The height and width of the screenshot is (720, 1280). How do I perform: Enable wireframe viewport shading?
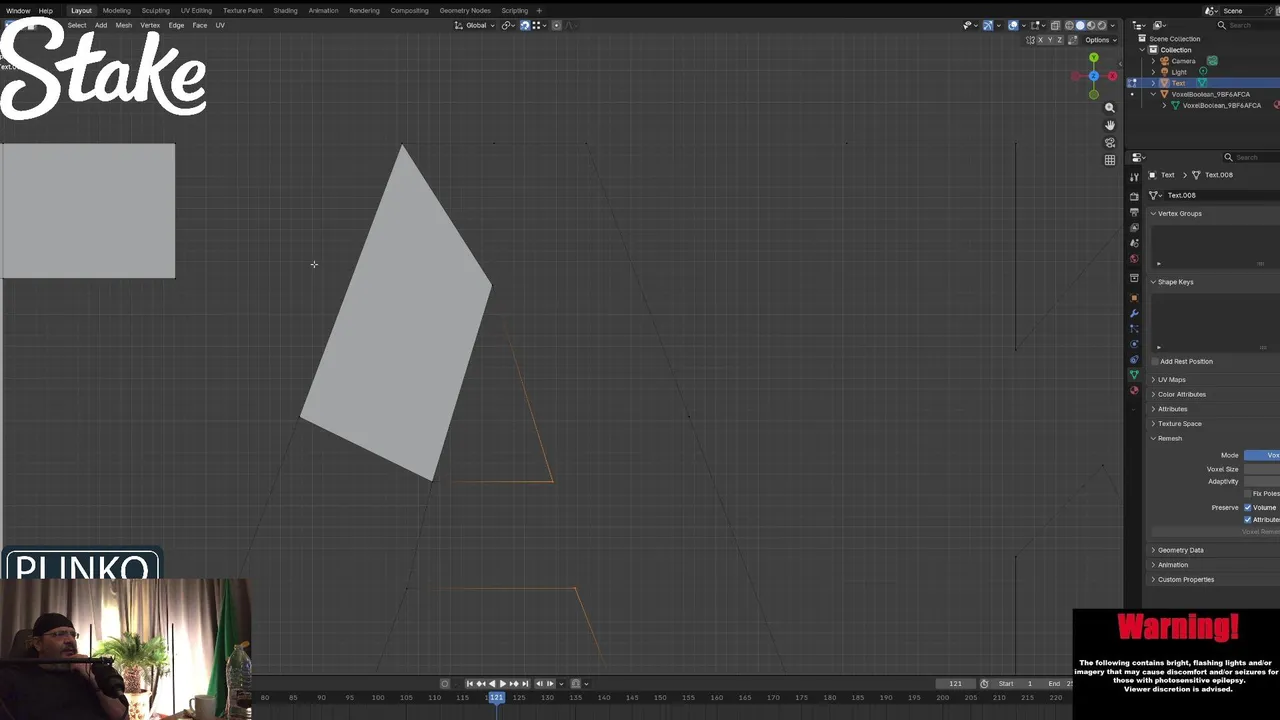(1069, 25)
